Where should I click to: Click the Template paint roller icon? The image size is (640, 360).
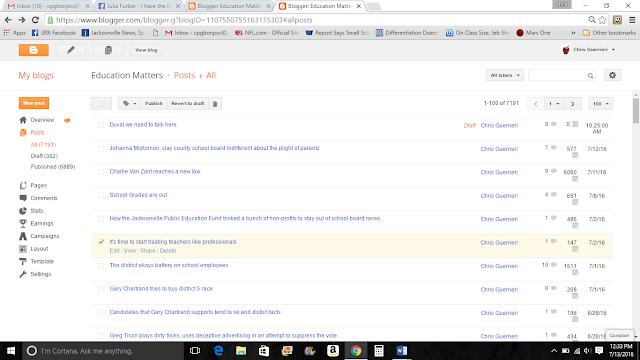coord(23,261)
